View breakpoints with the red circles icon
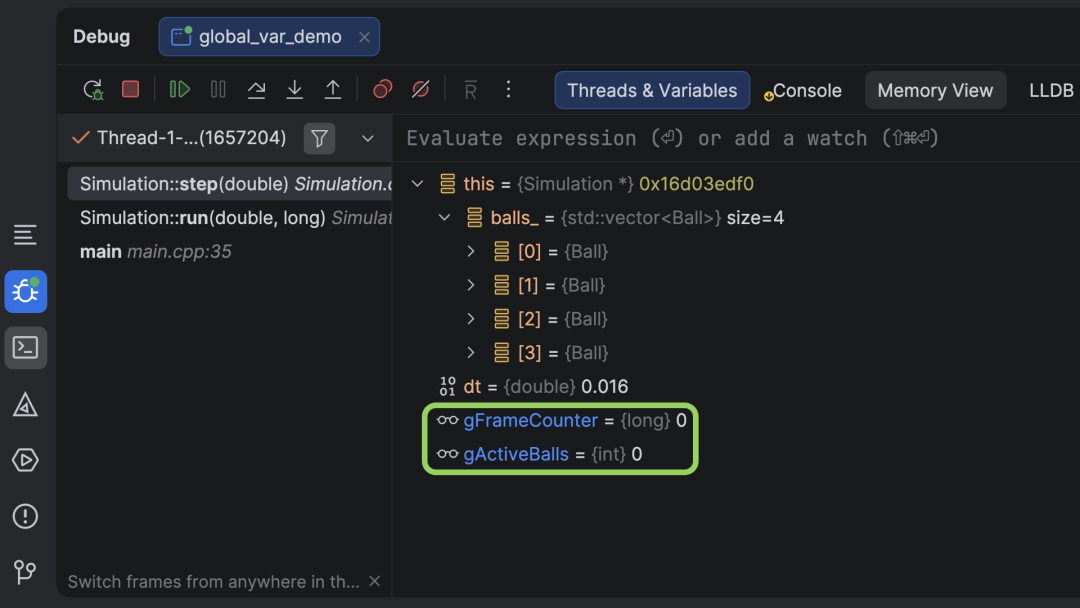Screen dimensions: 1080x608 tap(382, 90)
